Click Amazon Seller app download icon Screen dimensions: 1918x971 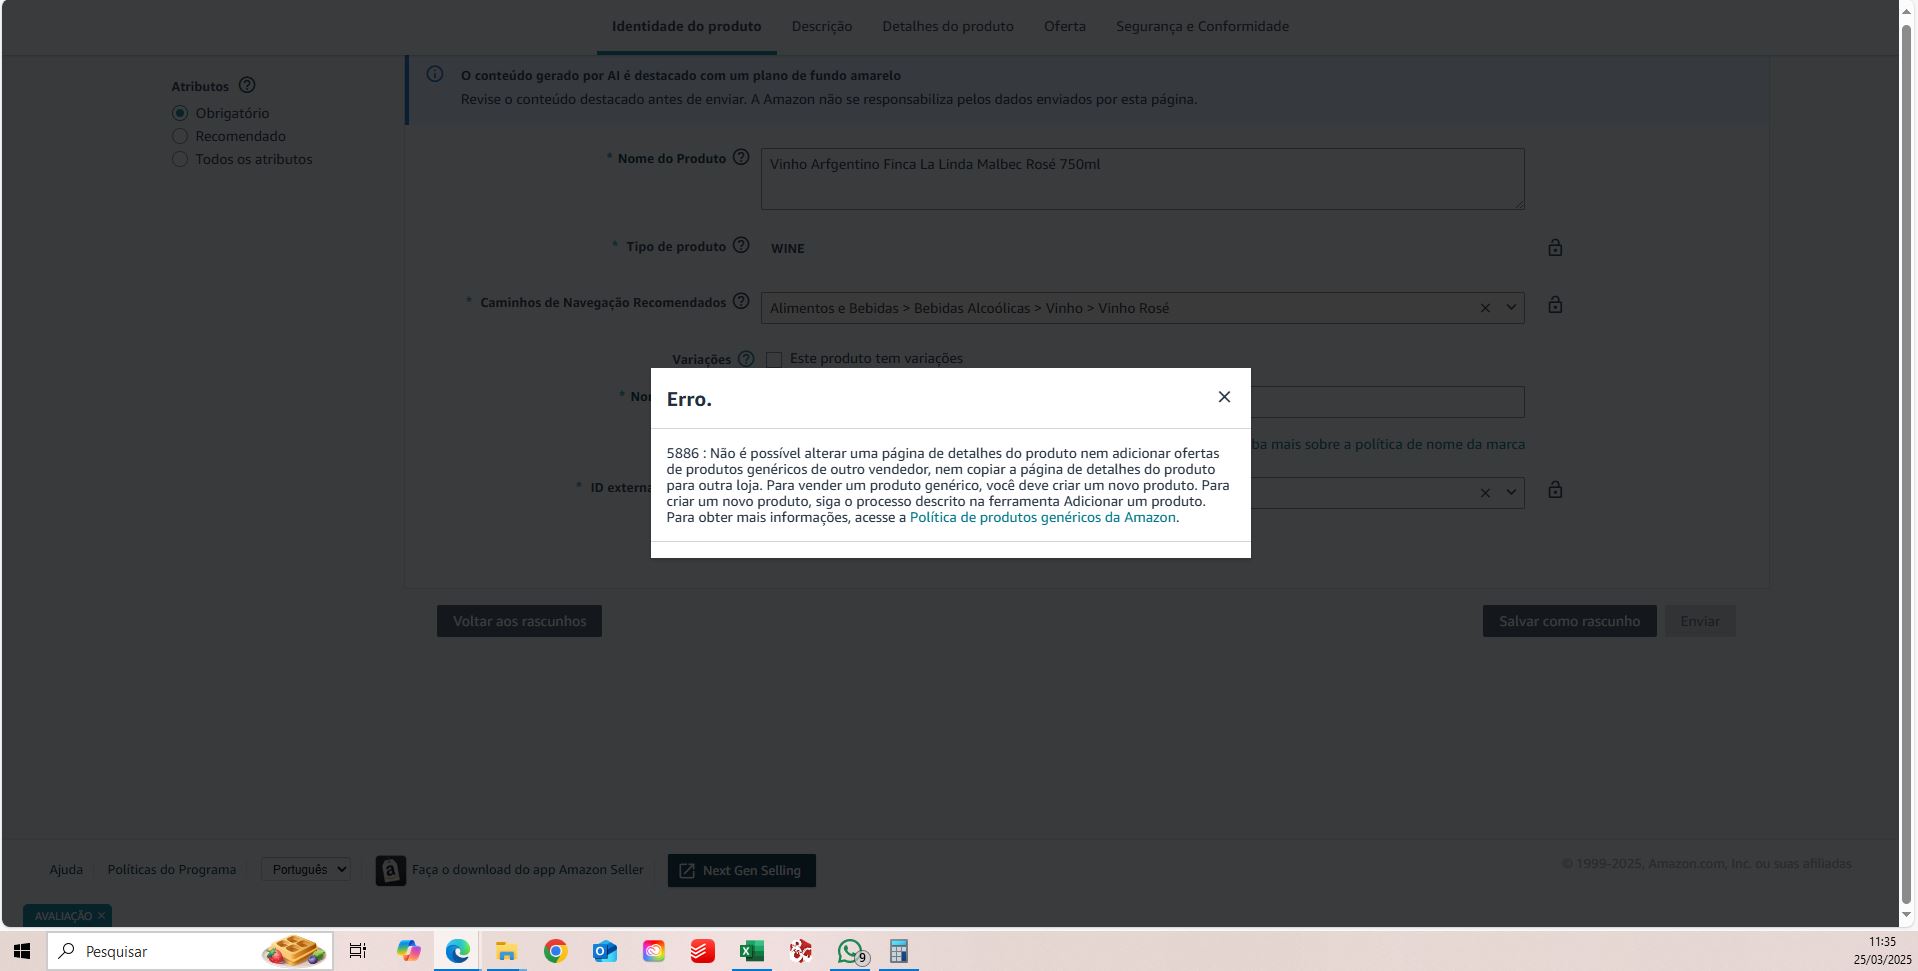coord(391,870)
